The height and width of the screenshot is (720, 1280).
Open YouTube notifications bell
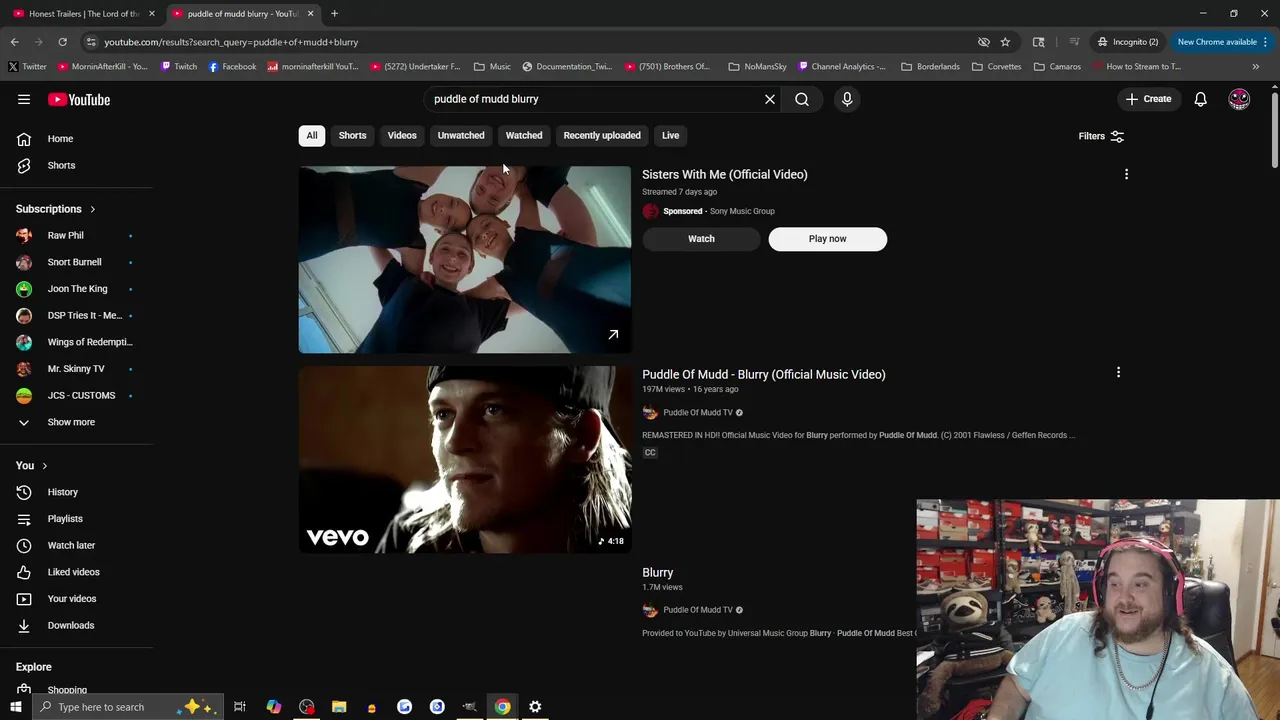1200,99
